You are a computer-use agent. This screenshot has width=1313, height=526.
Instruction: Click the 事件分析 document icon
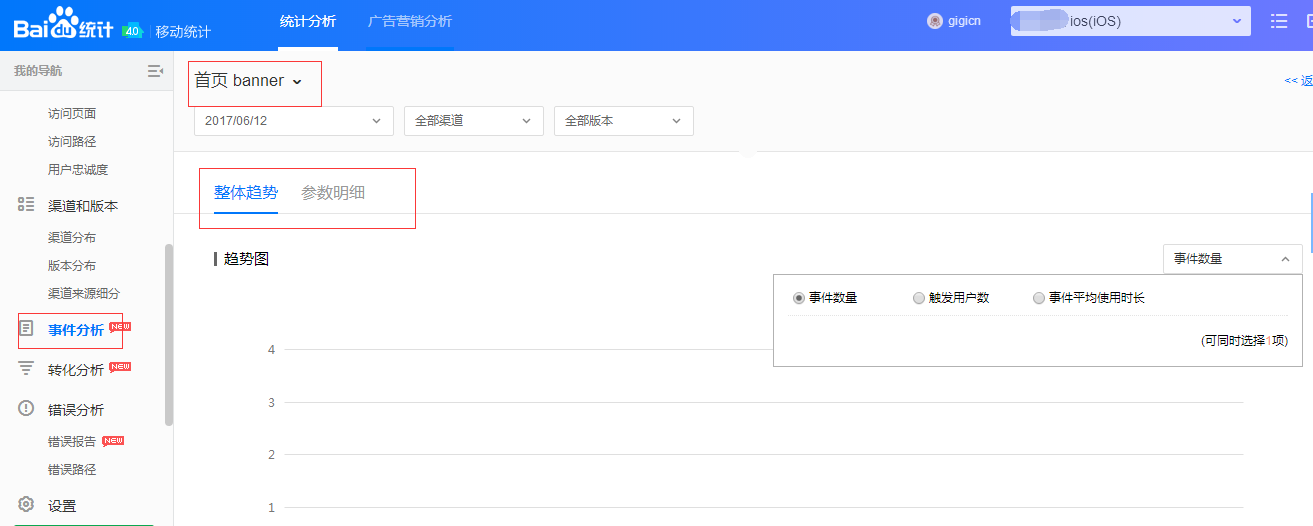[27, 329]
